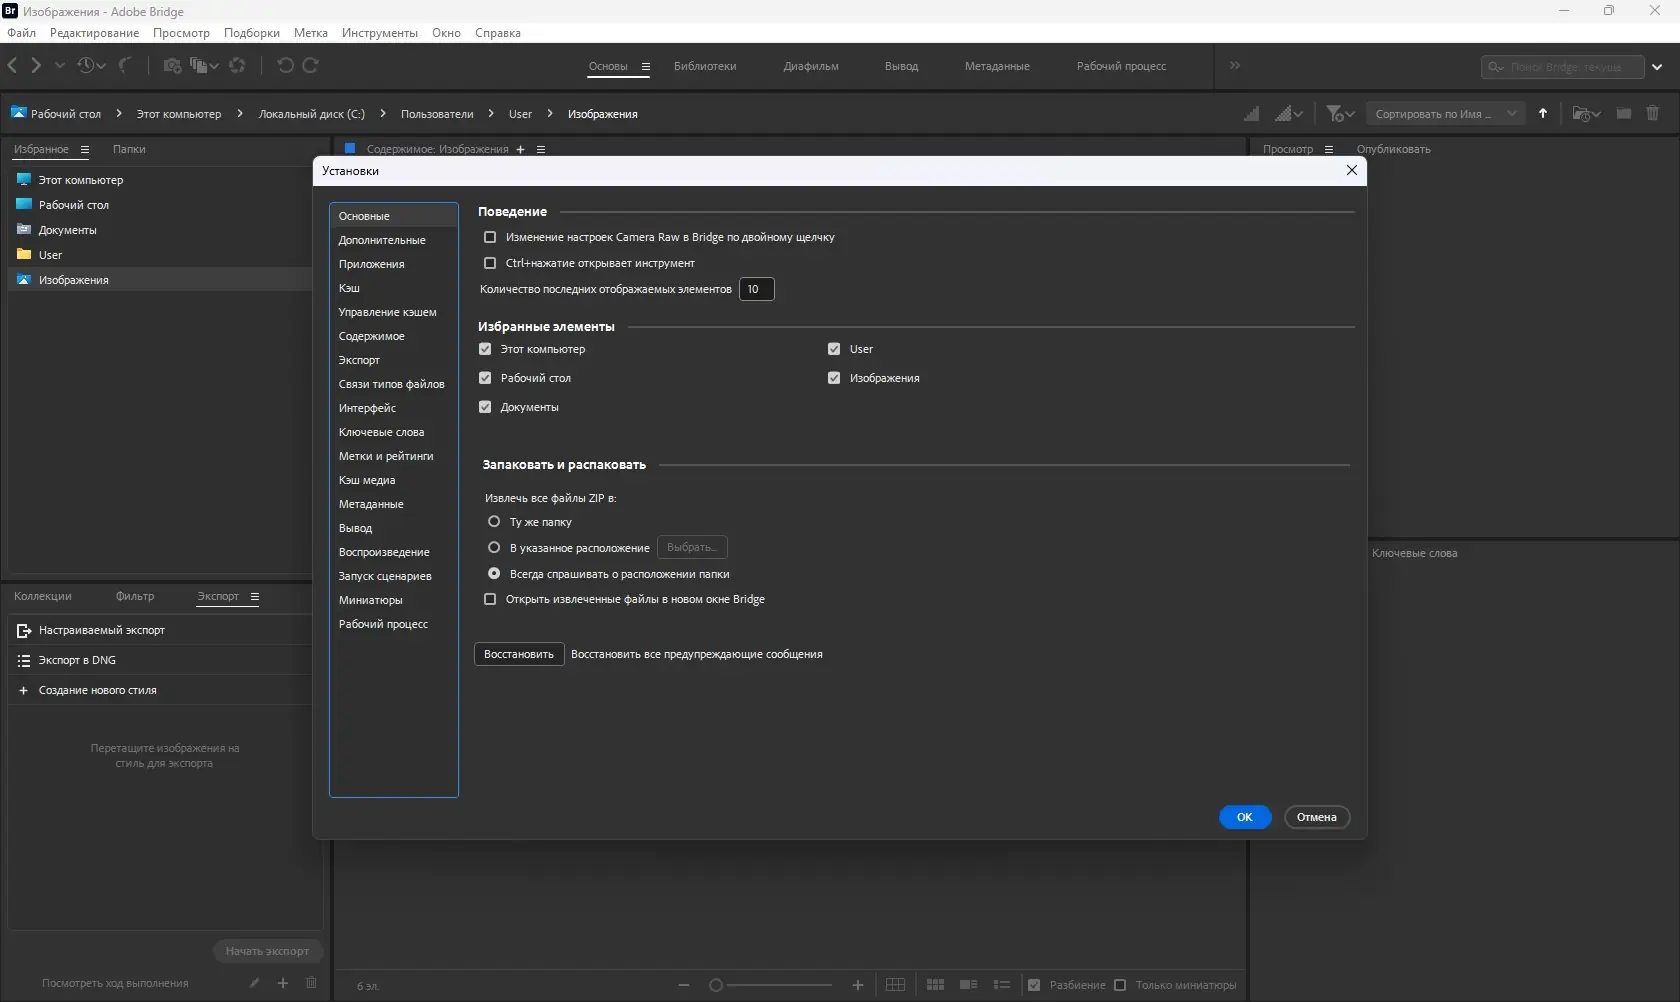
Task: Expand the hidden workspaces chevron
Action: (x=1235, y=66)
